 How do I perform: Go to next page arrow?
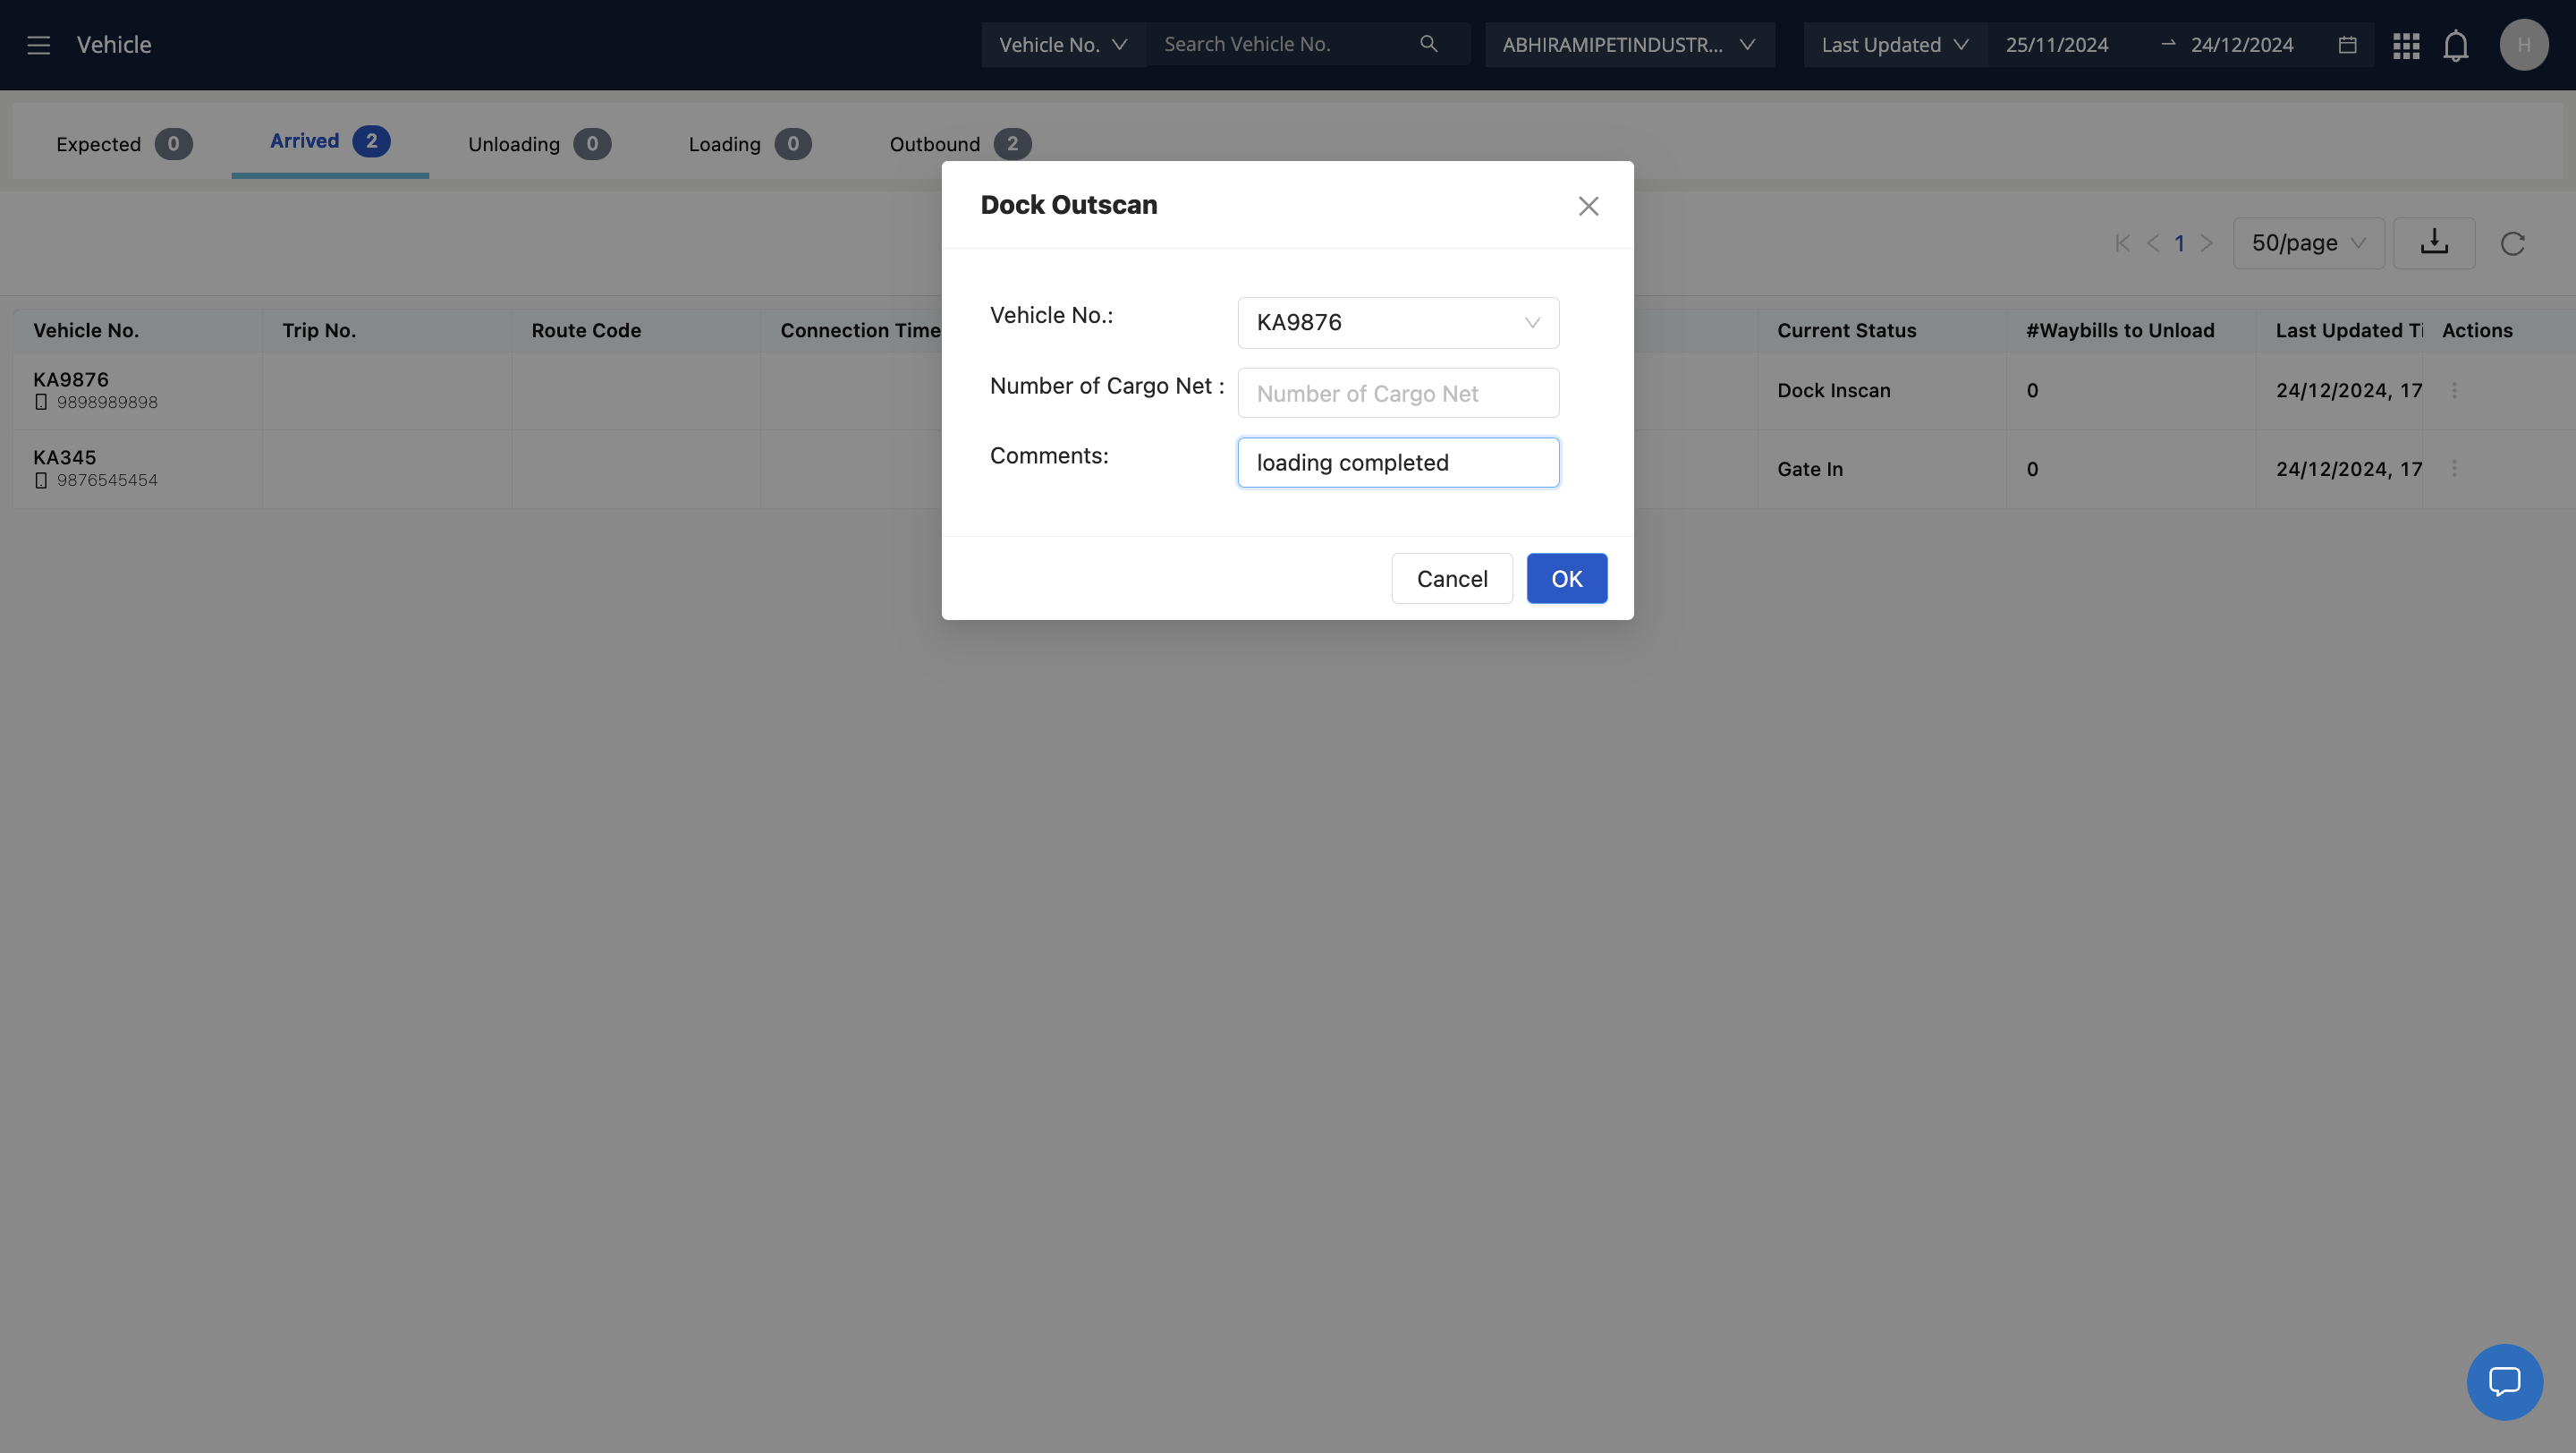(x=2206, y=243)
